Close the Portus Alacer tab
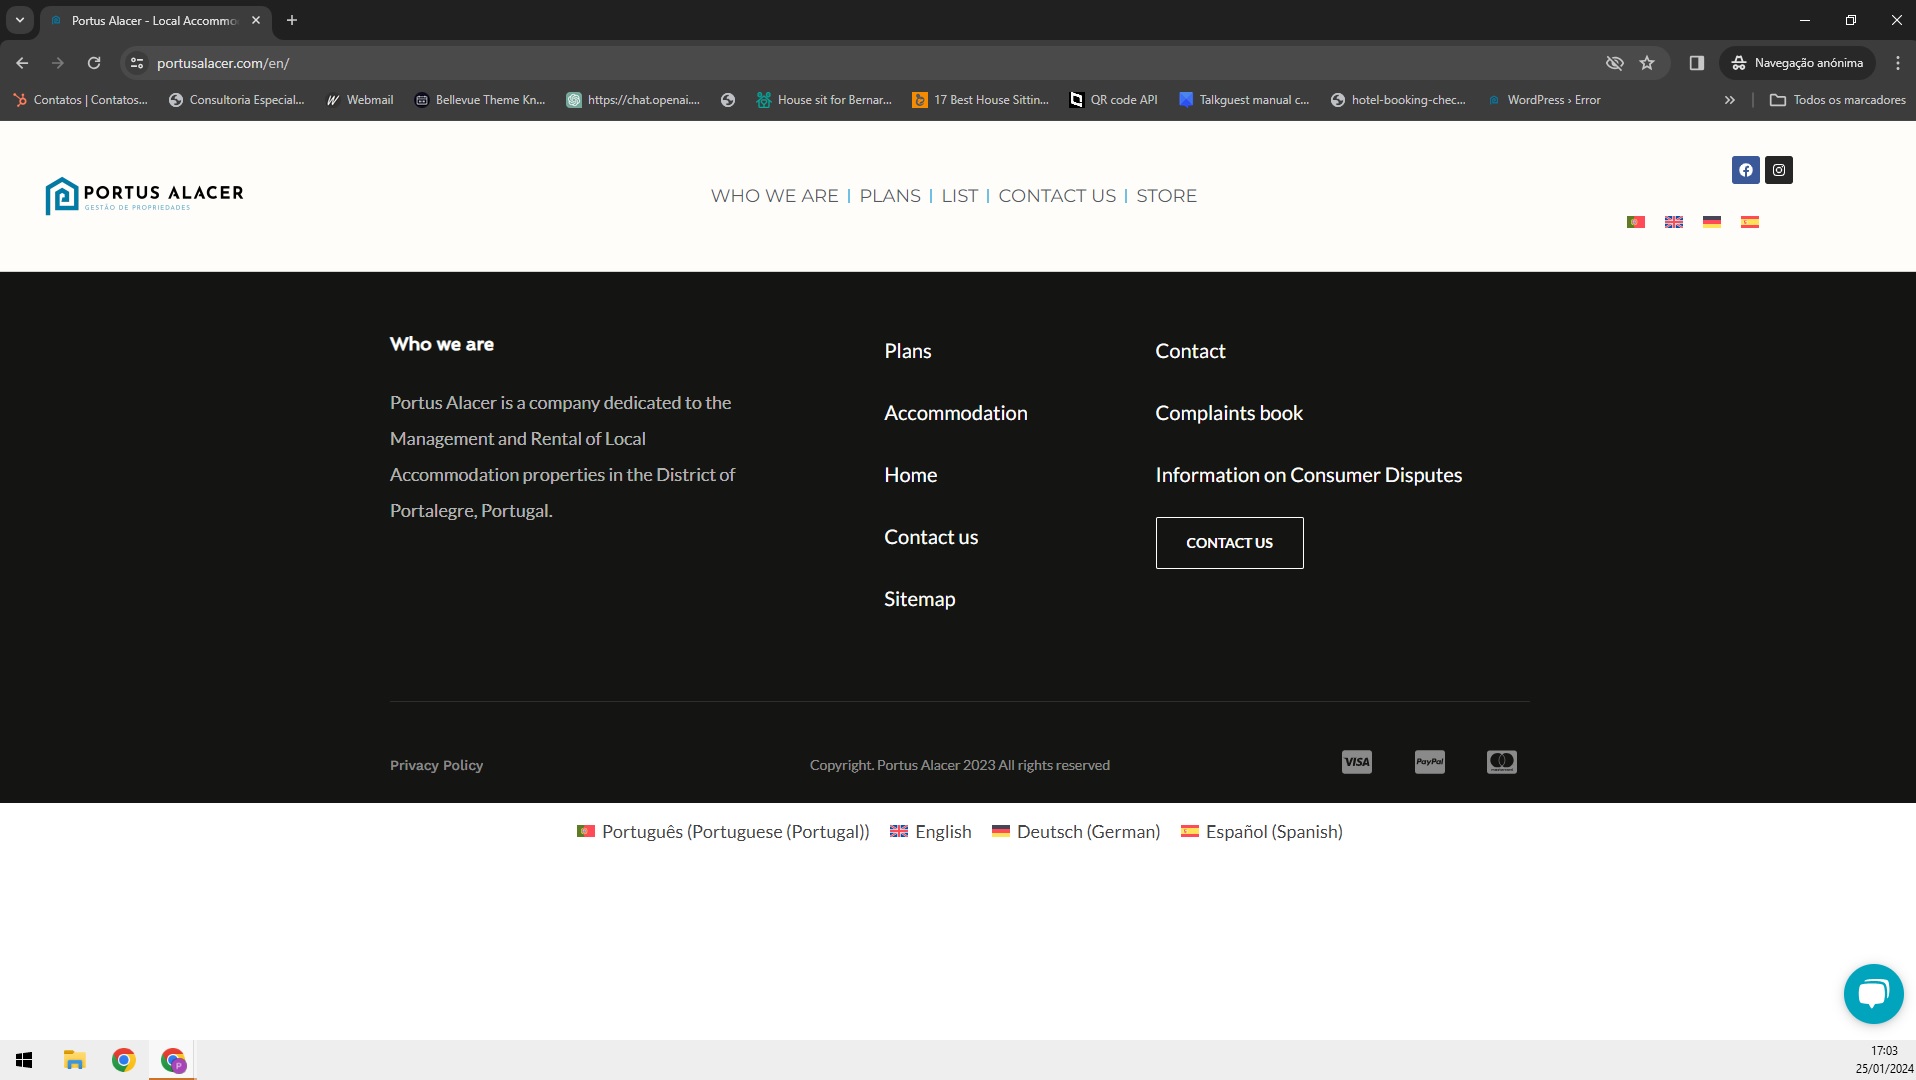The width and height of the screenshot is (1916, 1080). click(256, 20)
